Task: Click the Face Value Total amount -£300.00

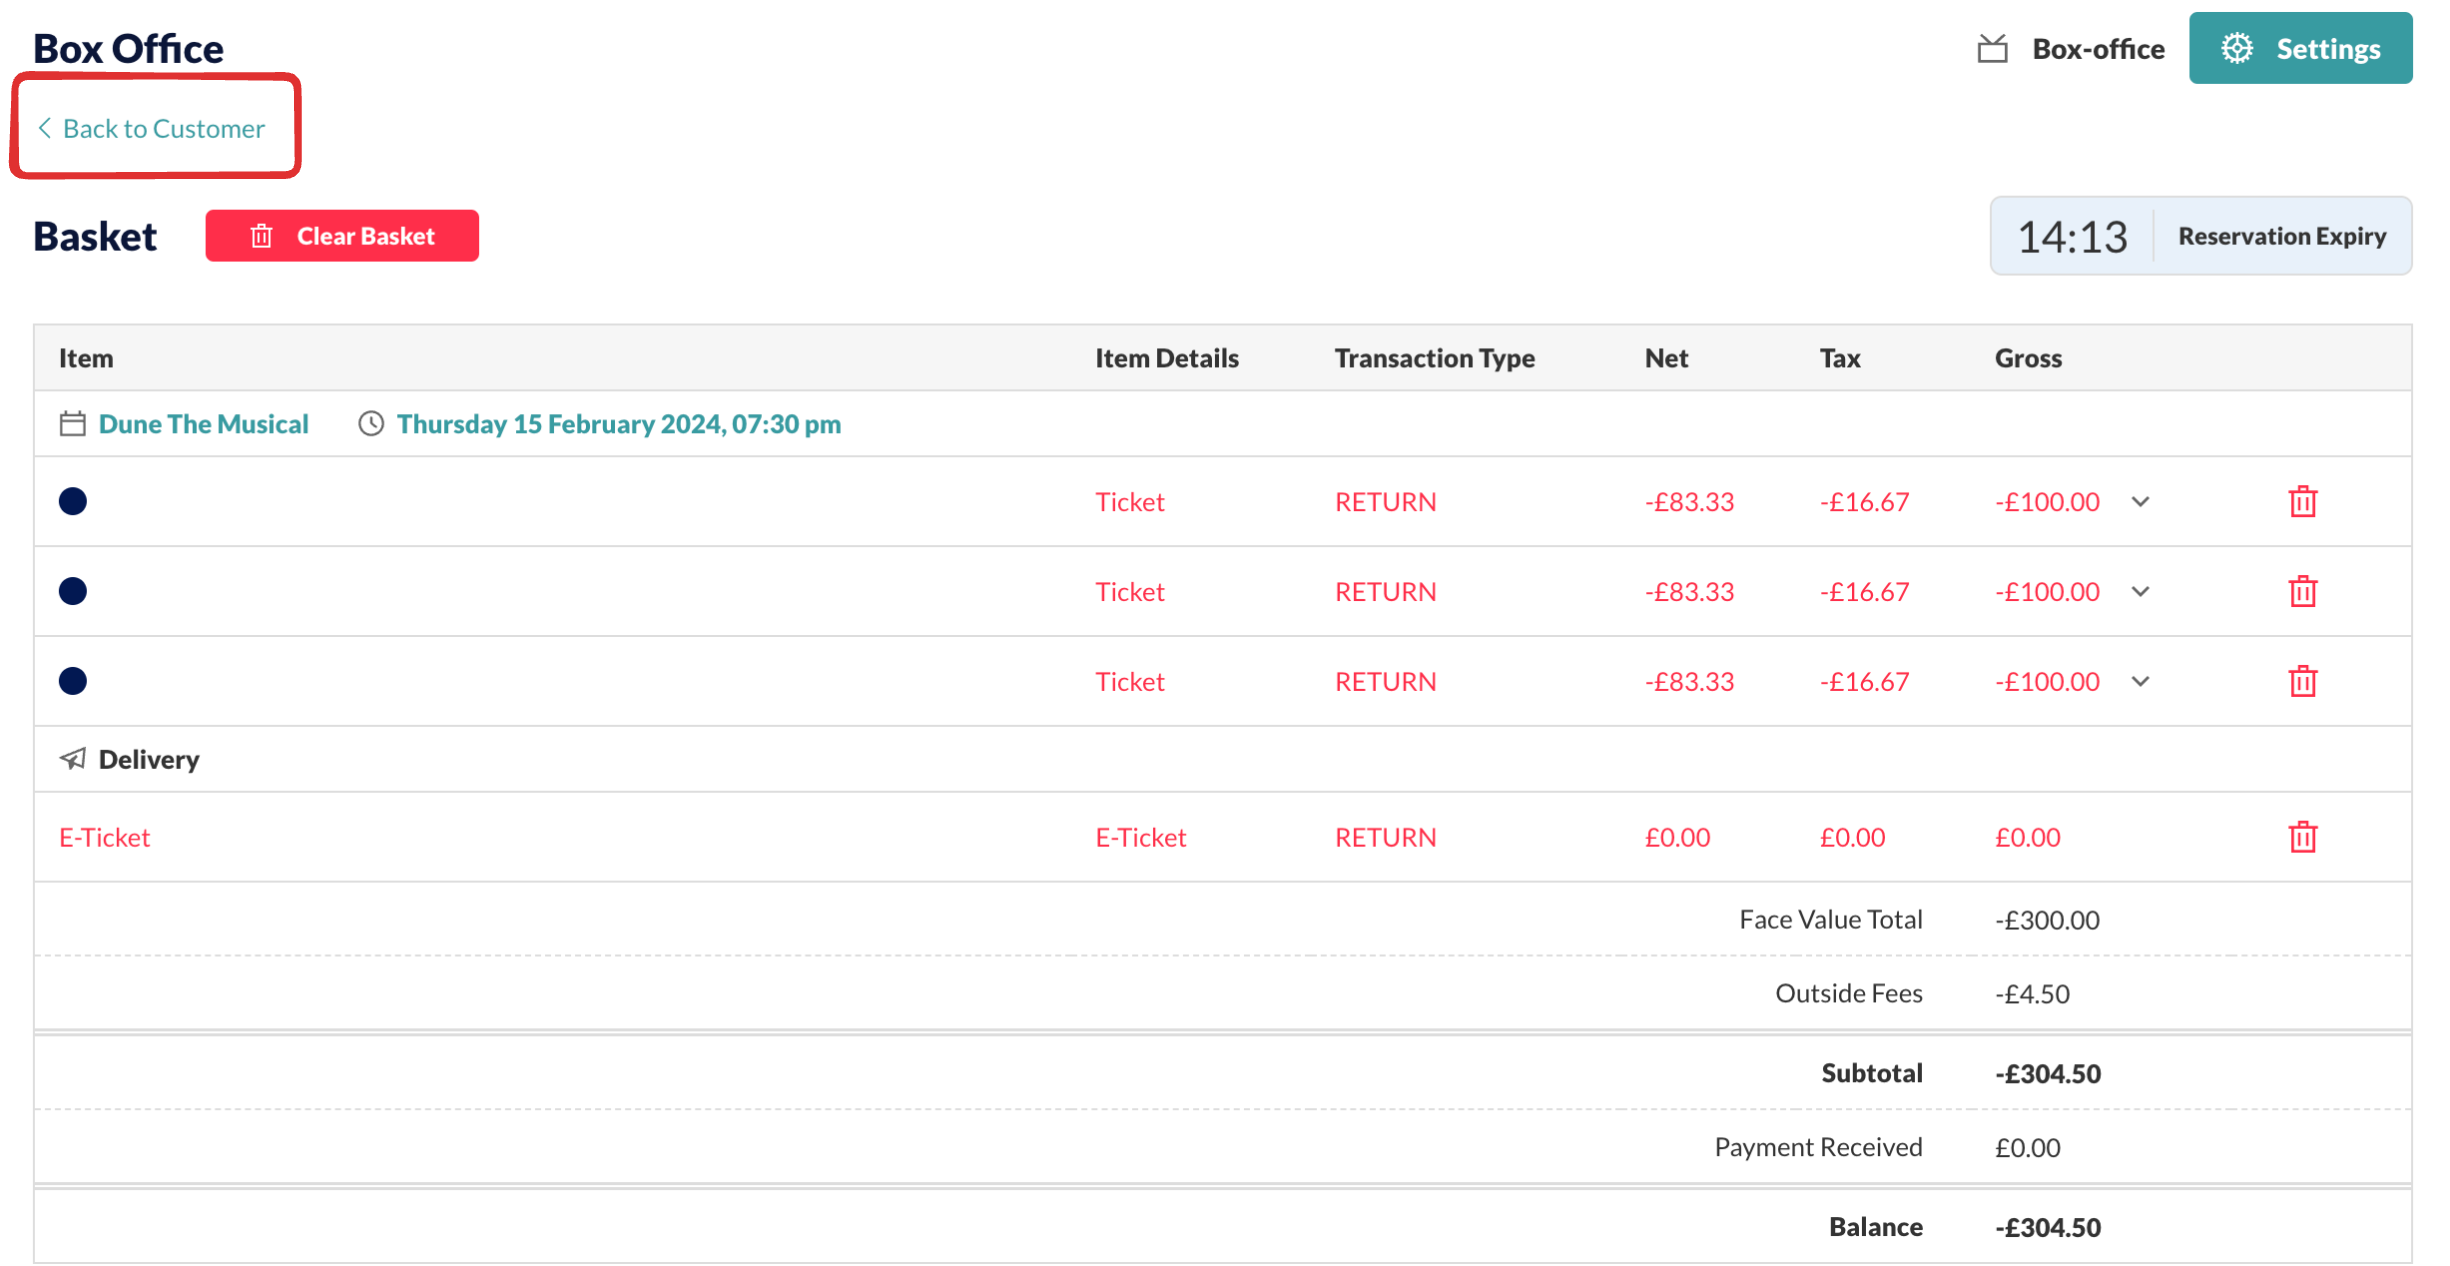Action: pos(2047,920)
